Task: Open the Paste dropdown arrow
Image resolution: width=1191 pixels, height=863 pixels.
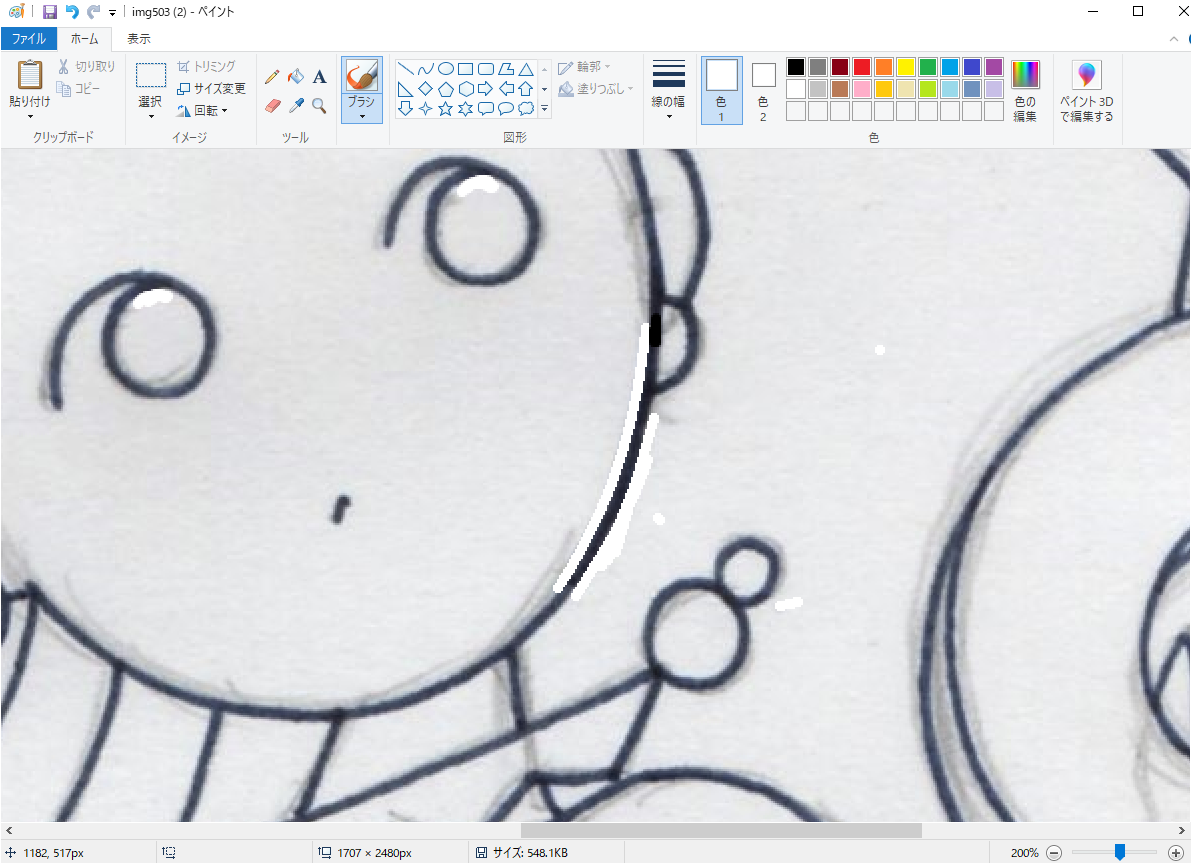Action: coord(30,116)
